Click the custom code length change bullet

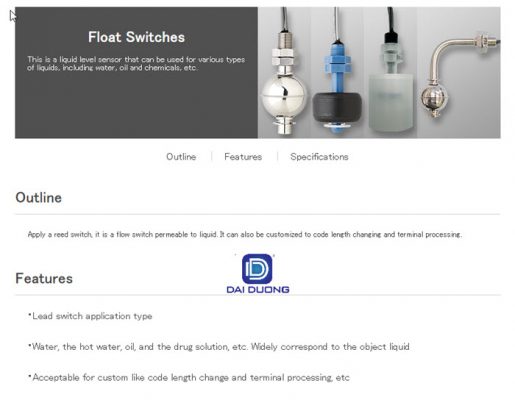[x=189, y=378]
